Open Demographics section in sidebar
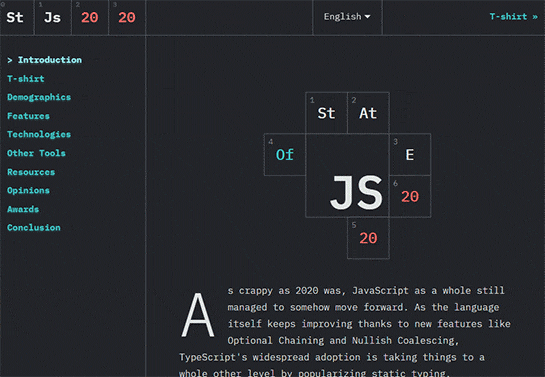This screenshot has width=545, height=377. coord(39,97)
